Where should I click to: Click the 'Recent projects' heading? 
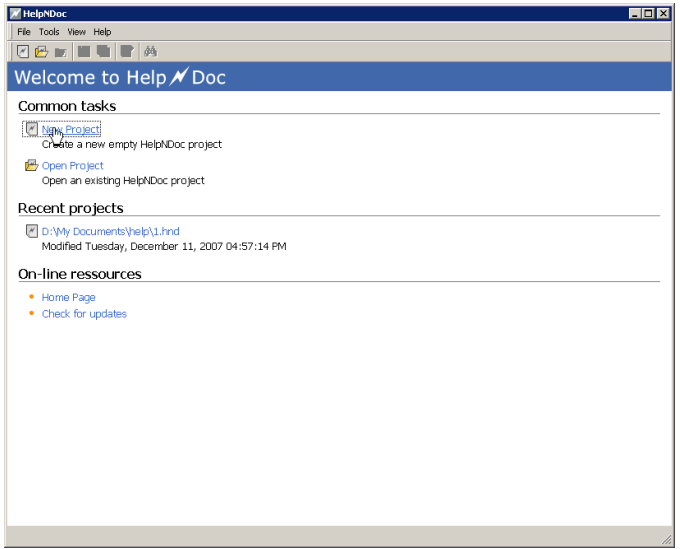pyautogui.click(x=71, y=209)
